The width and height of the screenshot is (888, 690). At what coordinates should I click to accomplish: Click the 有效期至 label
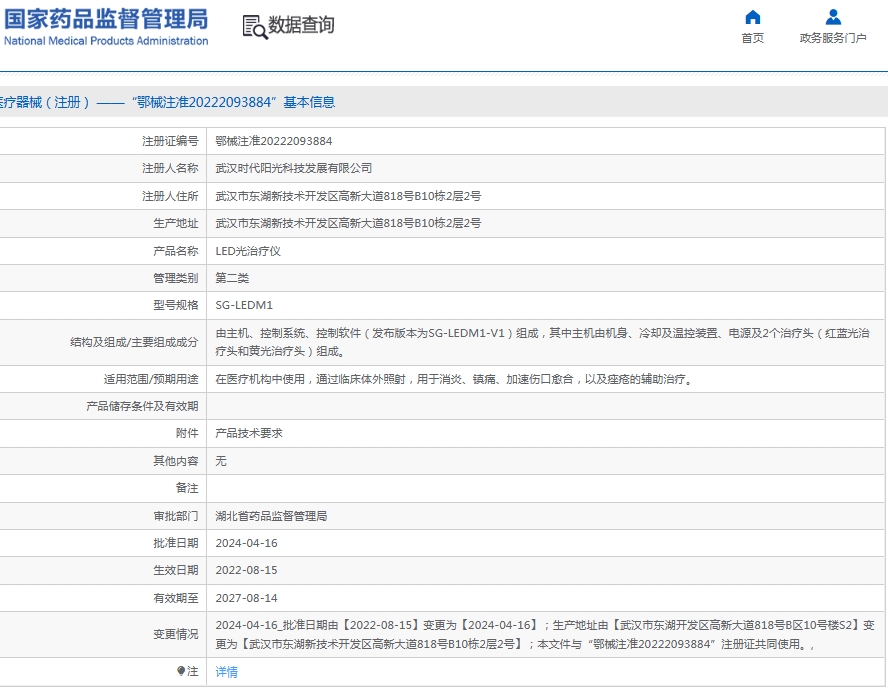click(x=176, y=598)
